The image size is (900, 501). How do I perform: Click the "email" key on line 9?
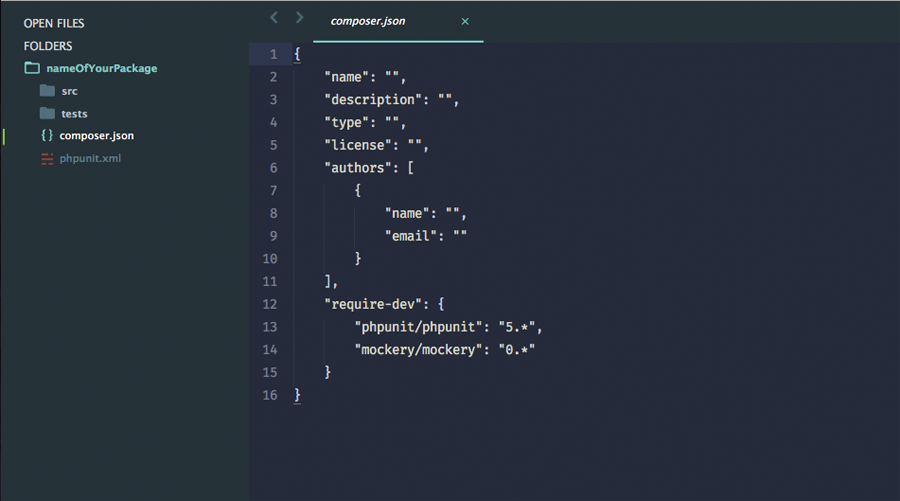click(411, 236)
